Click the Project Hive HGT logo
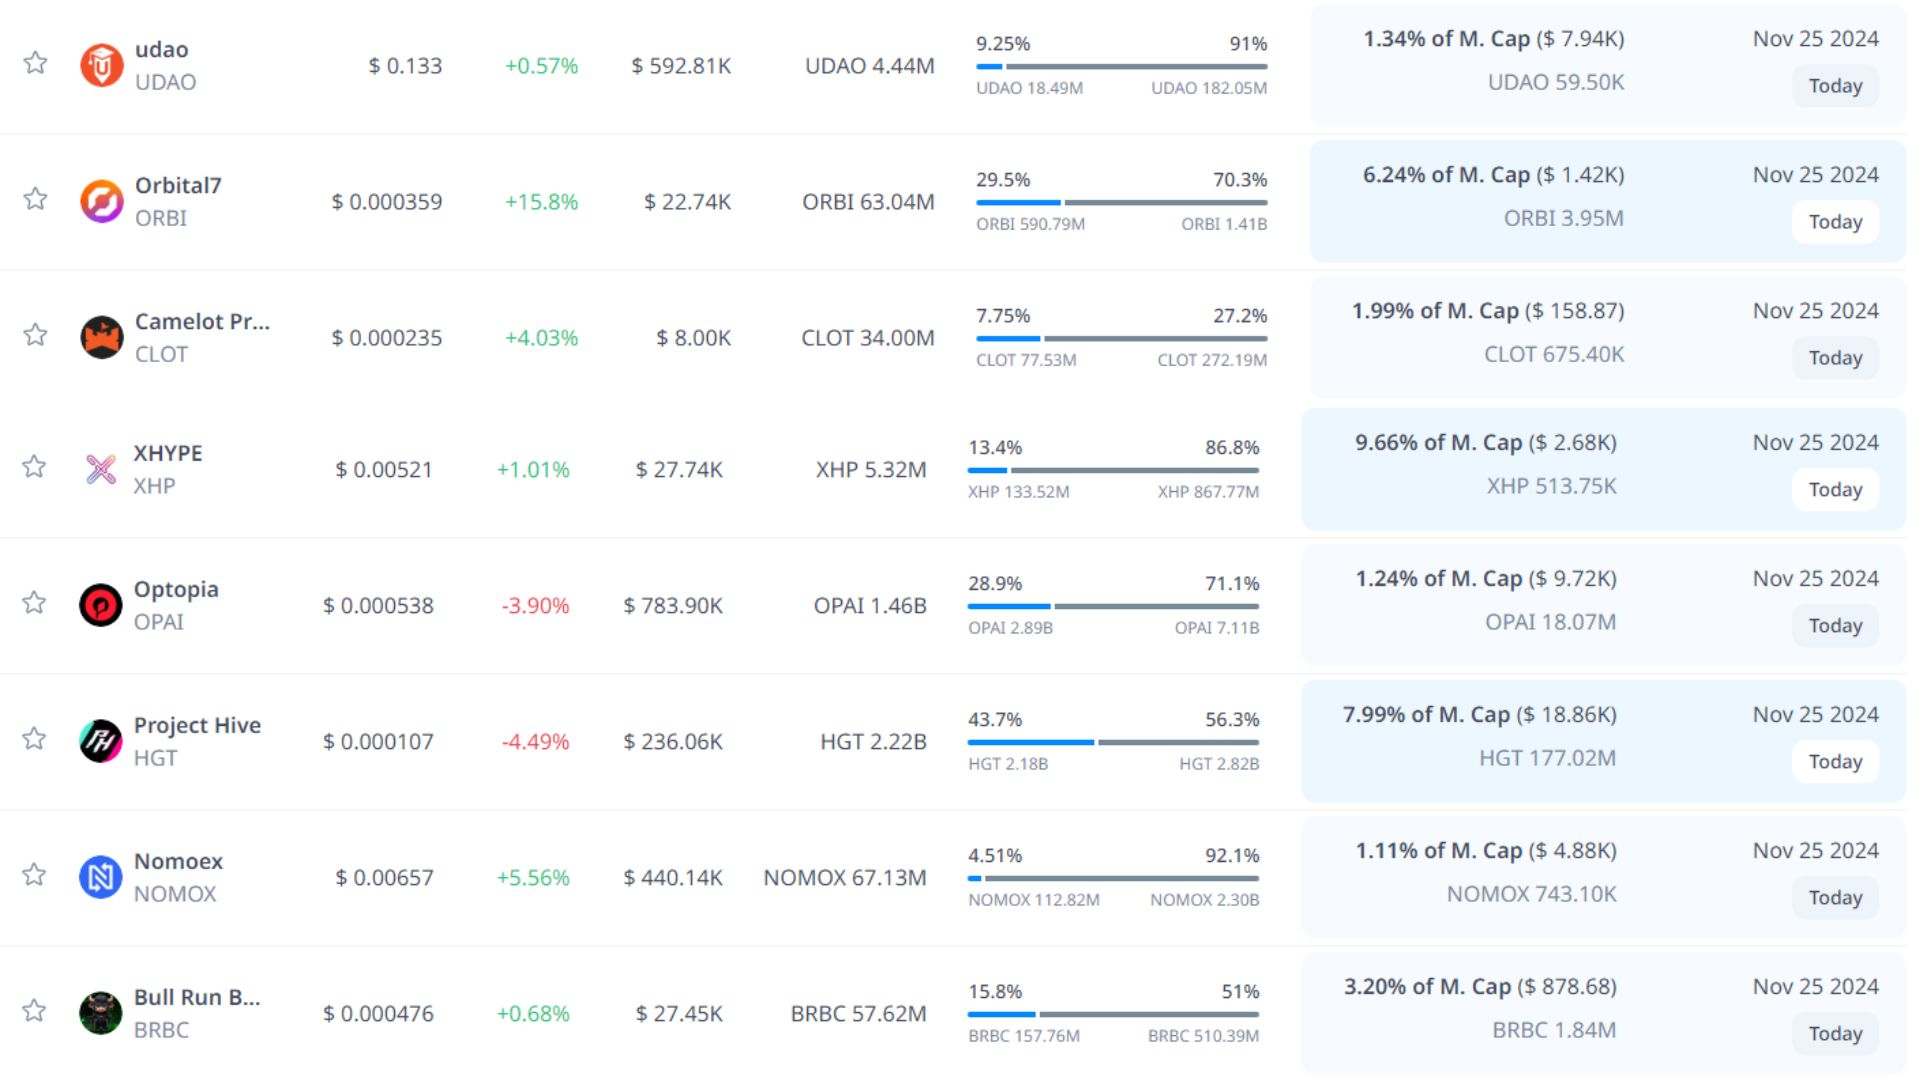1920x1080 pixels. click(101, 741)
